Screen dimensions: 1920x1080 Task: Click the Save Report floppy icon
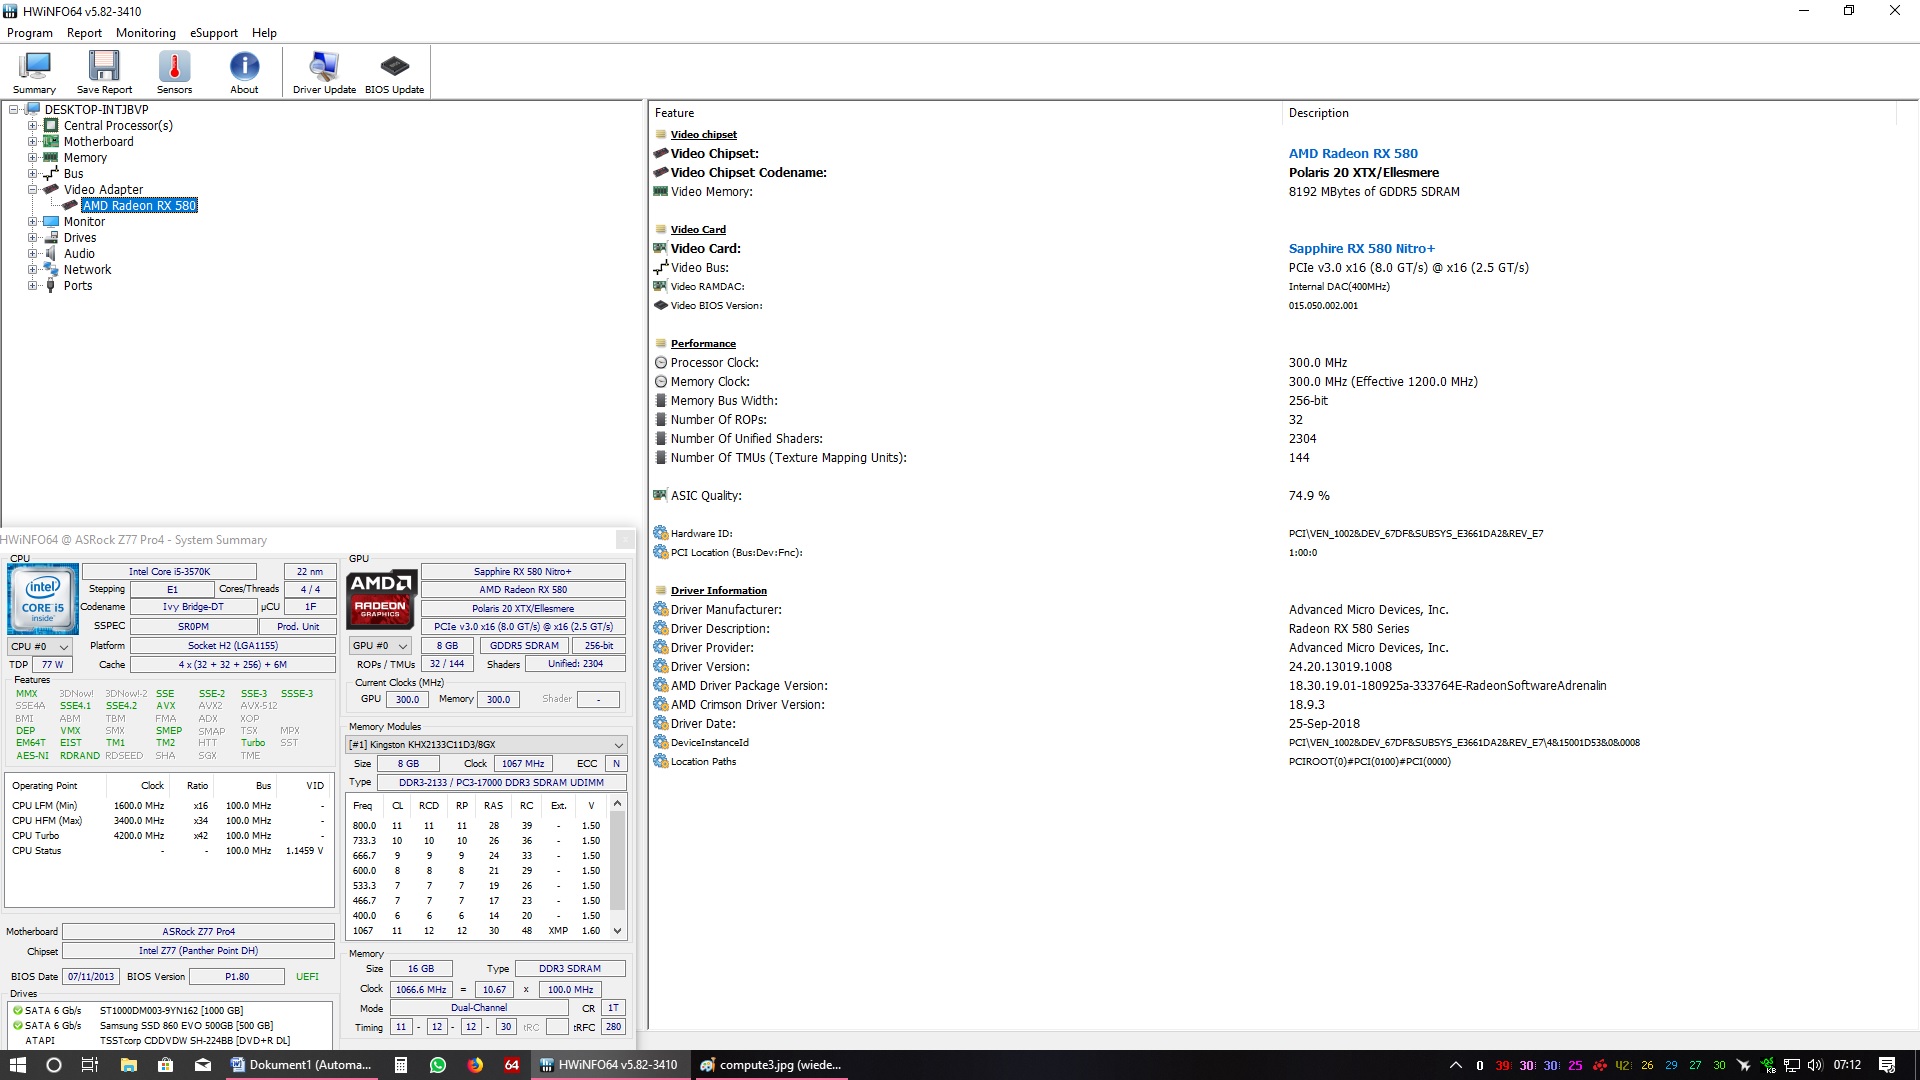104,71
